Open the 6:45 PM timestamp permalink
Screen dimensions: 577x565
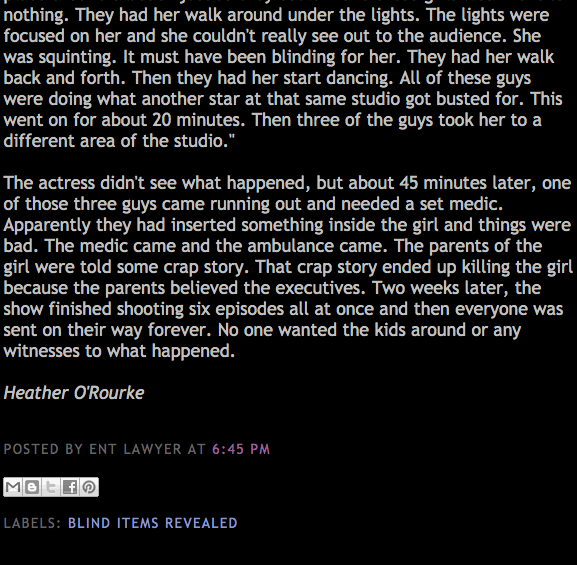click(241, 449)
